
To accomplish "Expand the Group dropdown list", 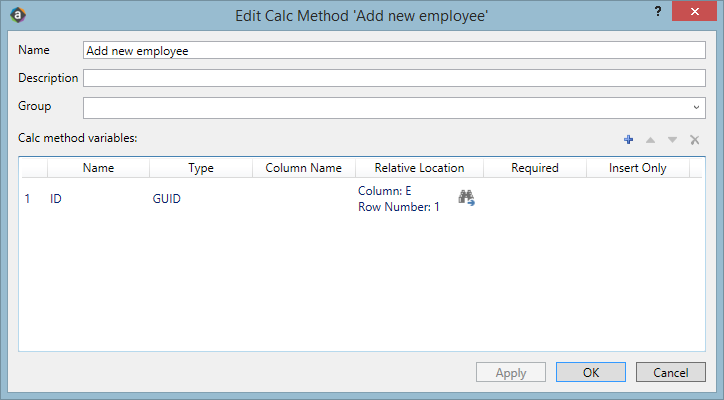I will (695, 107).
